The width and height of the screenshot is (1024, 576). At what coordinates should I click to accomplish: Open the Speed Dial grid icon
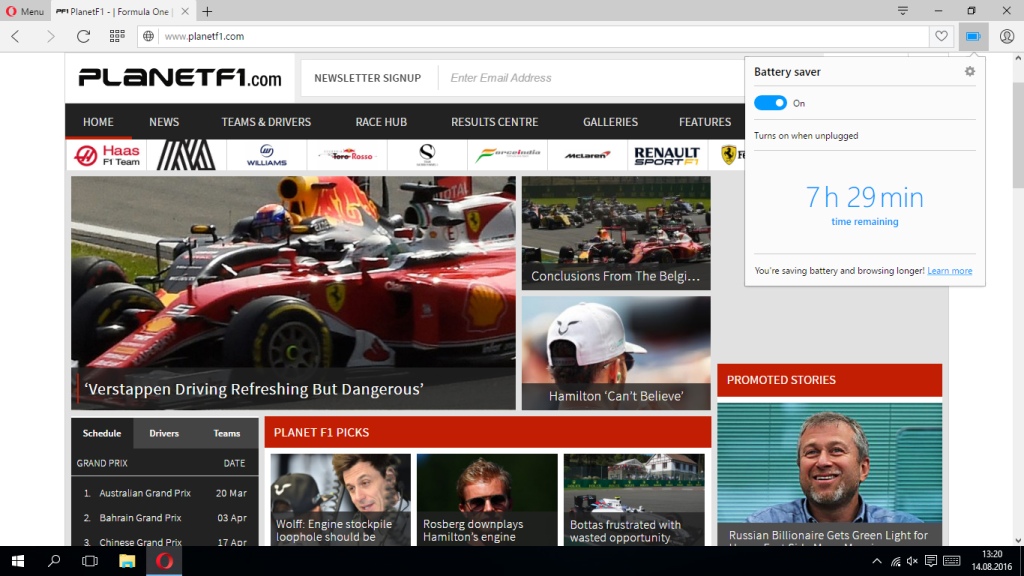click(x=117, y=36)
